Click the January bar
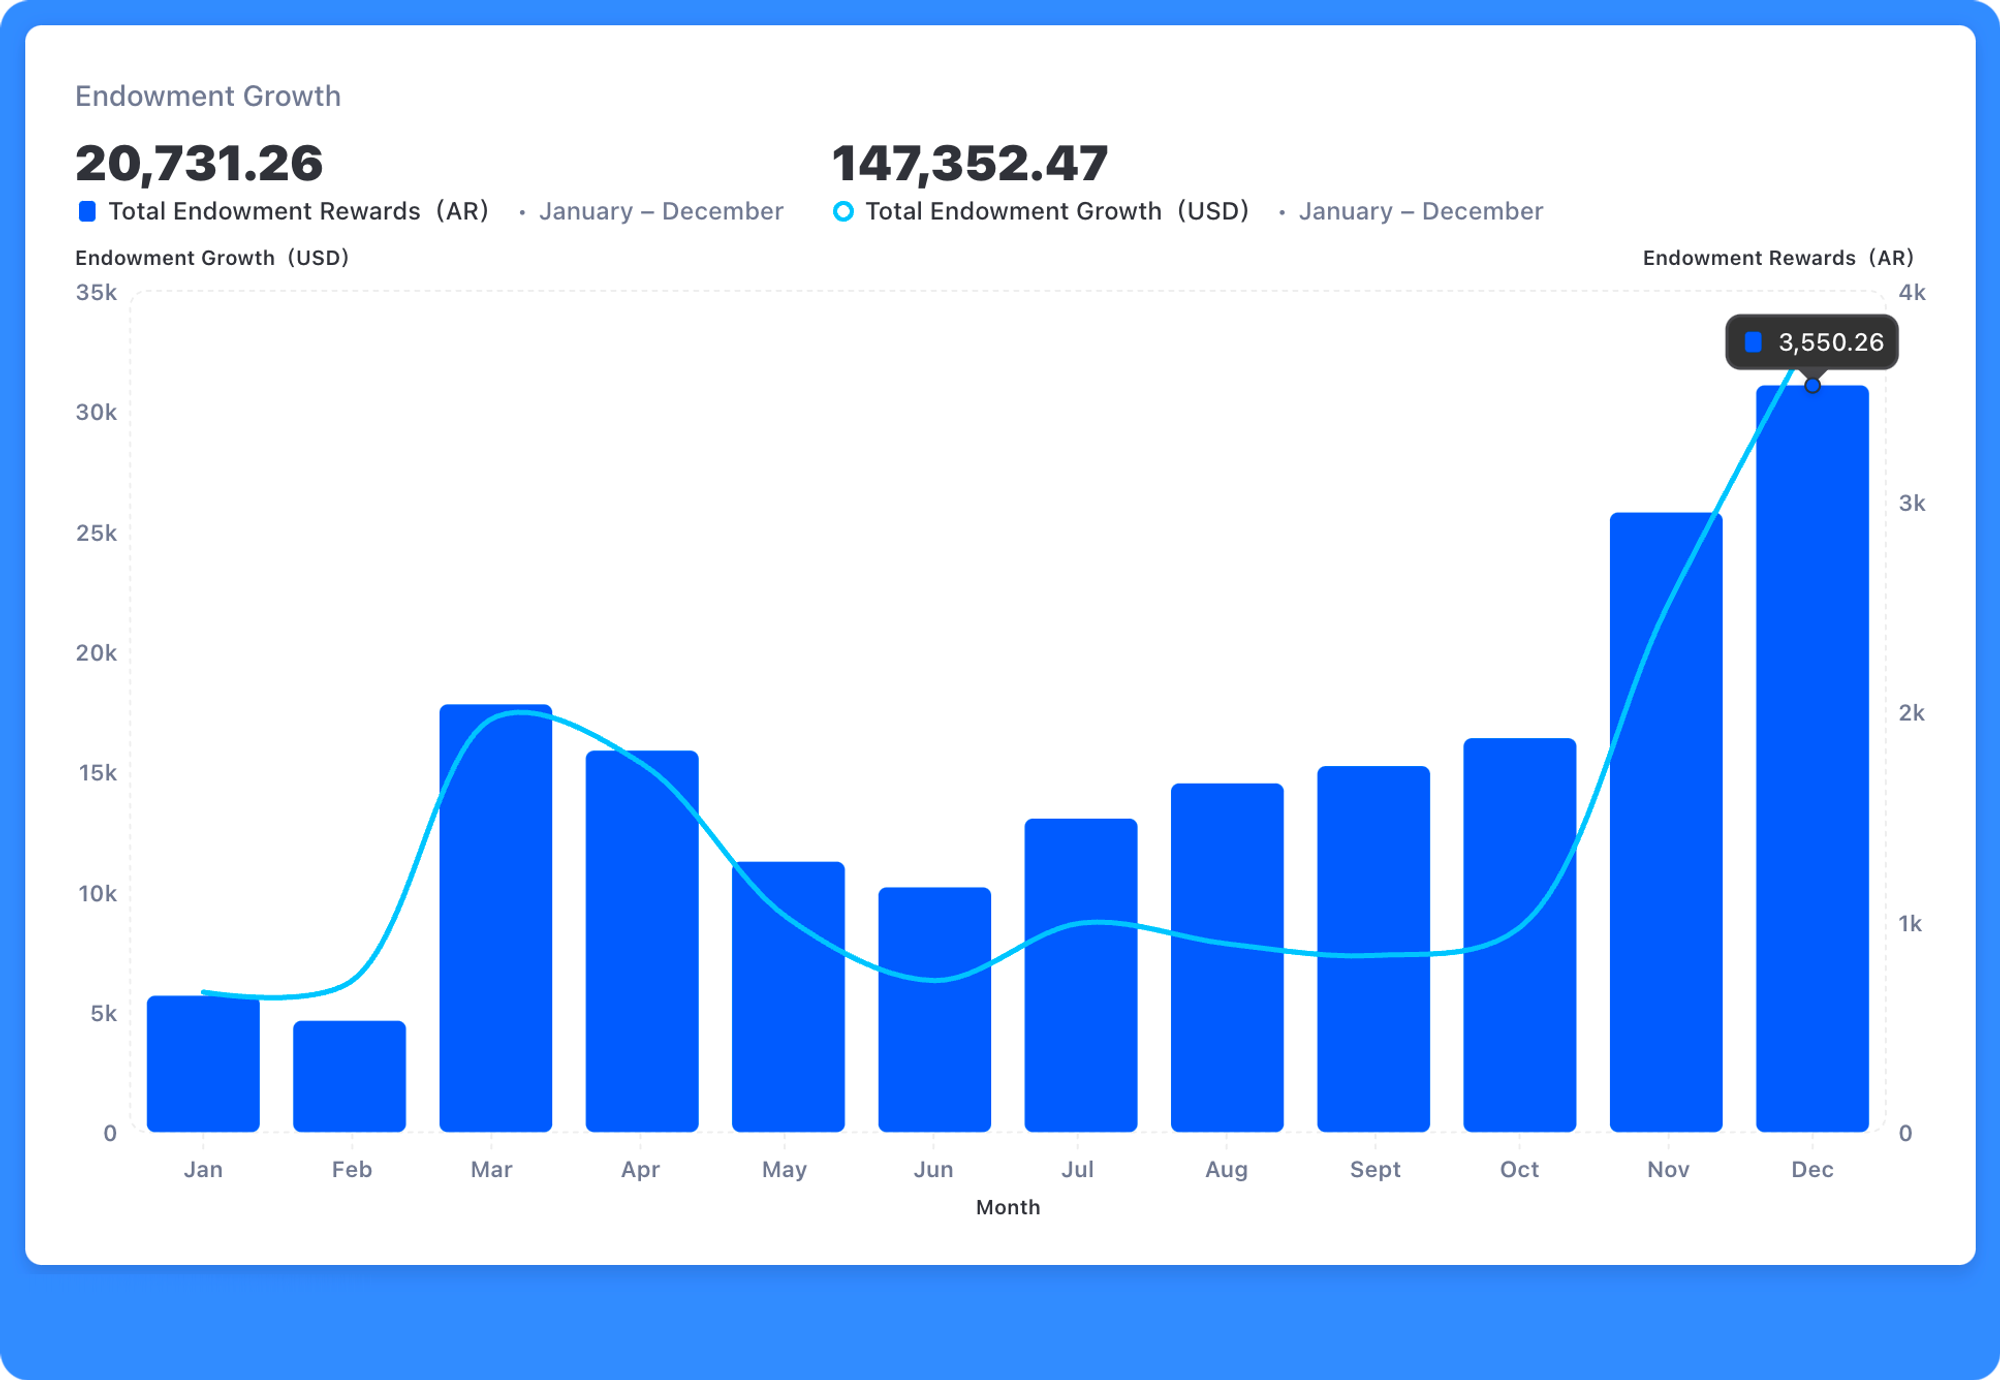This screenshot has height=1380, width=2000. pyautogui.click(x=203, y=1064)
